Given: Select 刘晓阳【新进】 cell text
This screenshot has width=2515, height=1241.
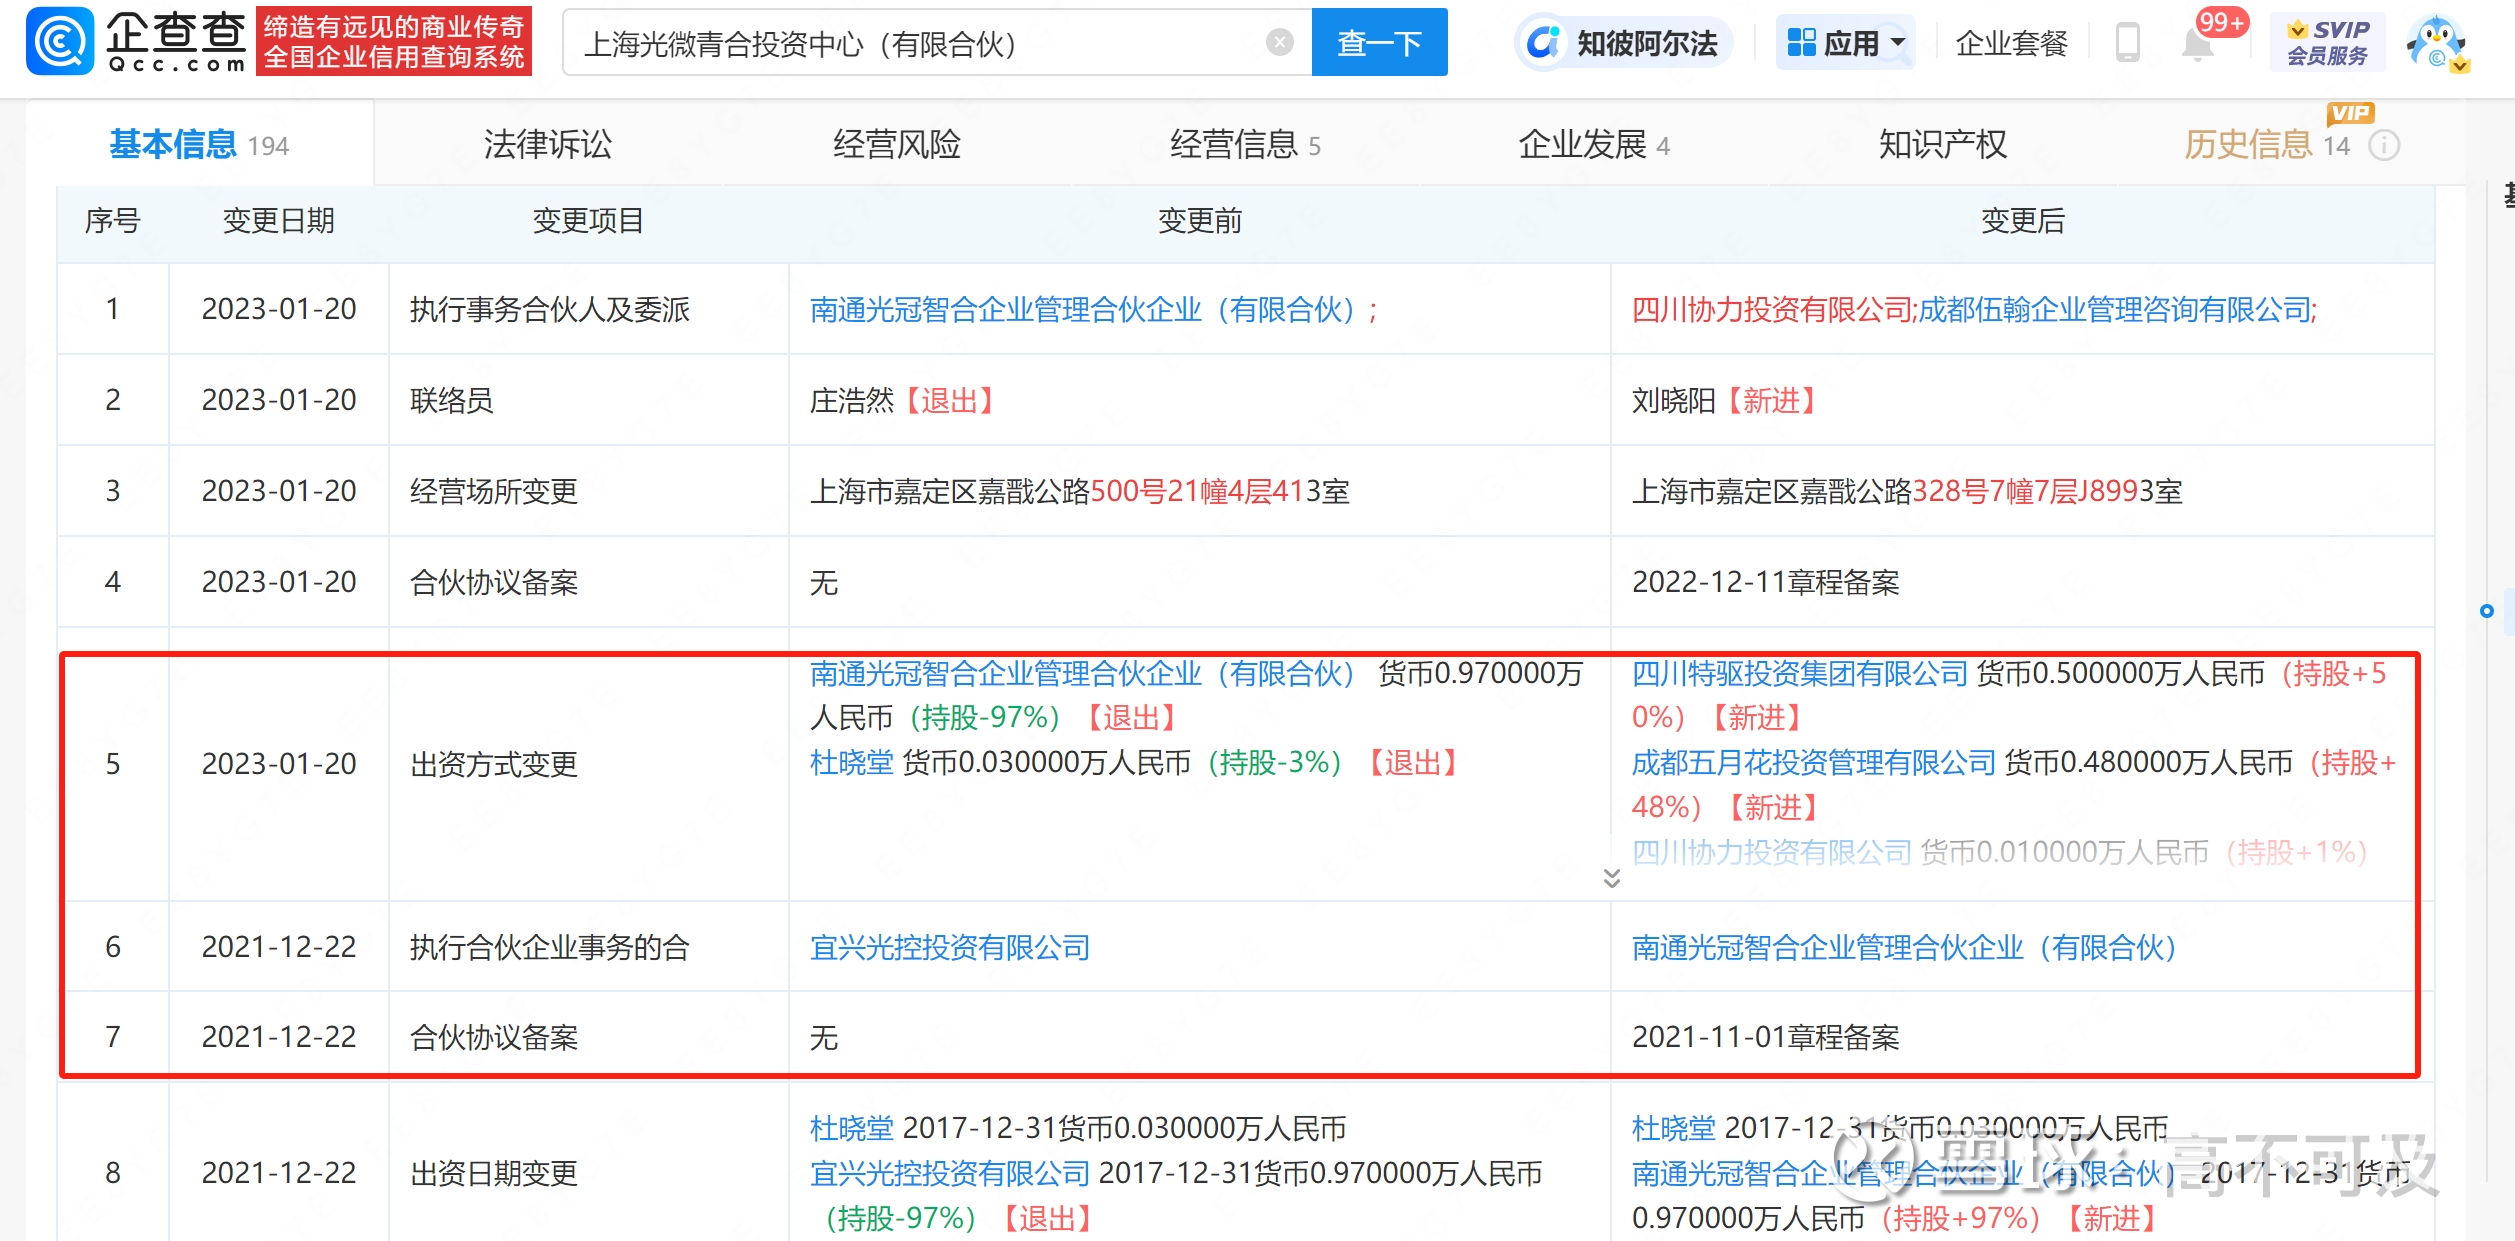Looking at the screenshot, I should click(1727, 401).
